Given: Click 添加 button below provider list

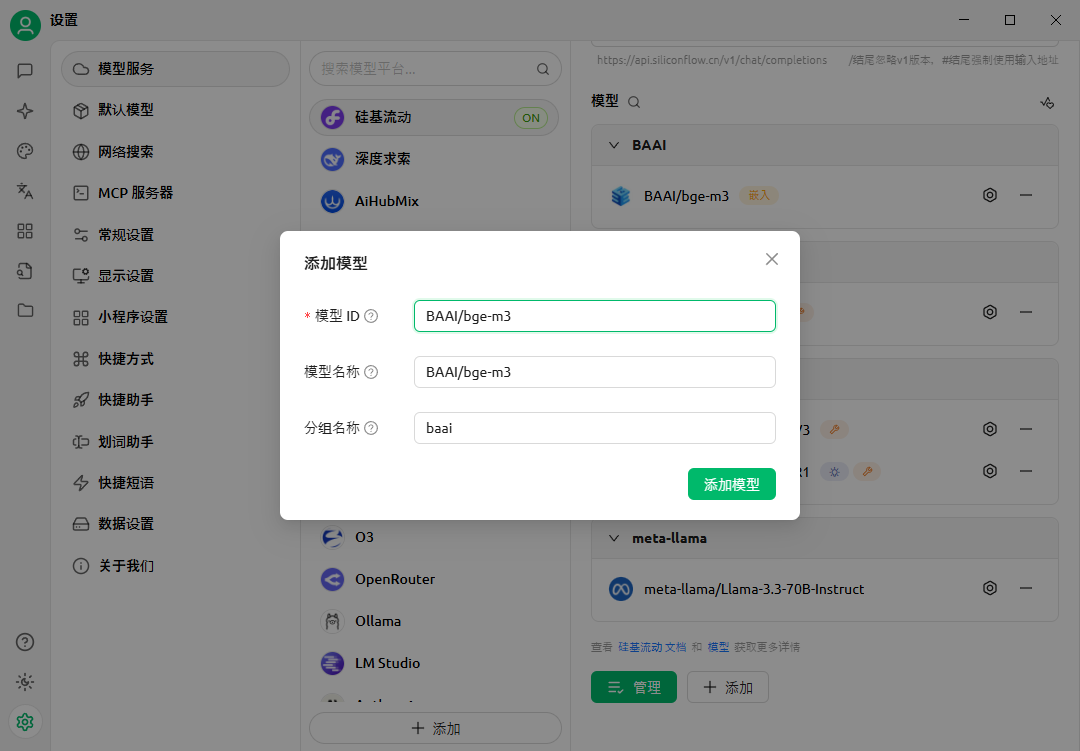Looking at the screenshot, I should [435, 728].
